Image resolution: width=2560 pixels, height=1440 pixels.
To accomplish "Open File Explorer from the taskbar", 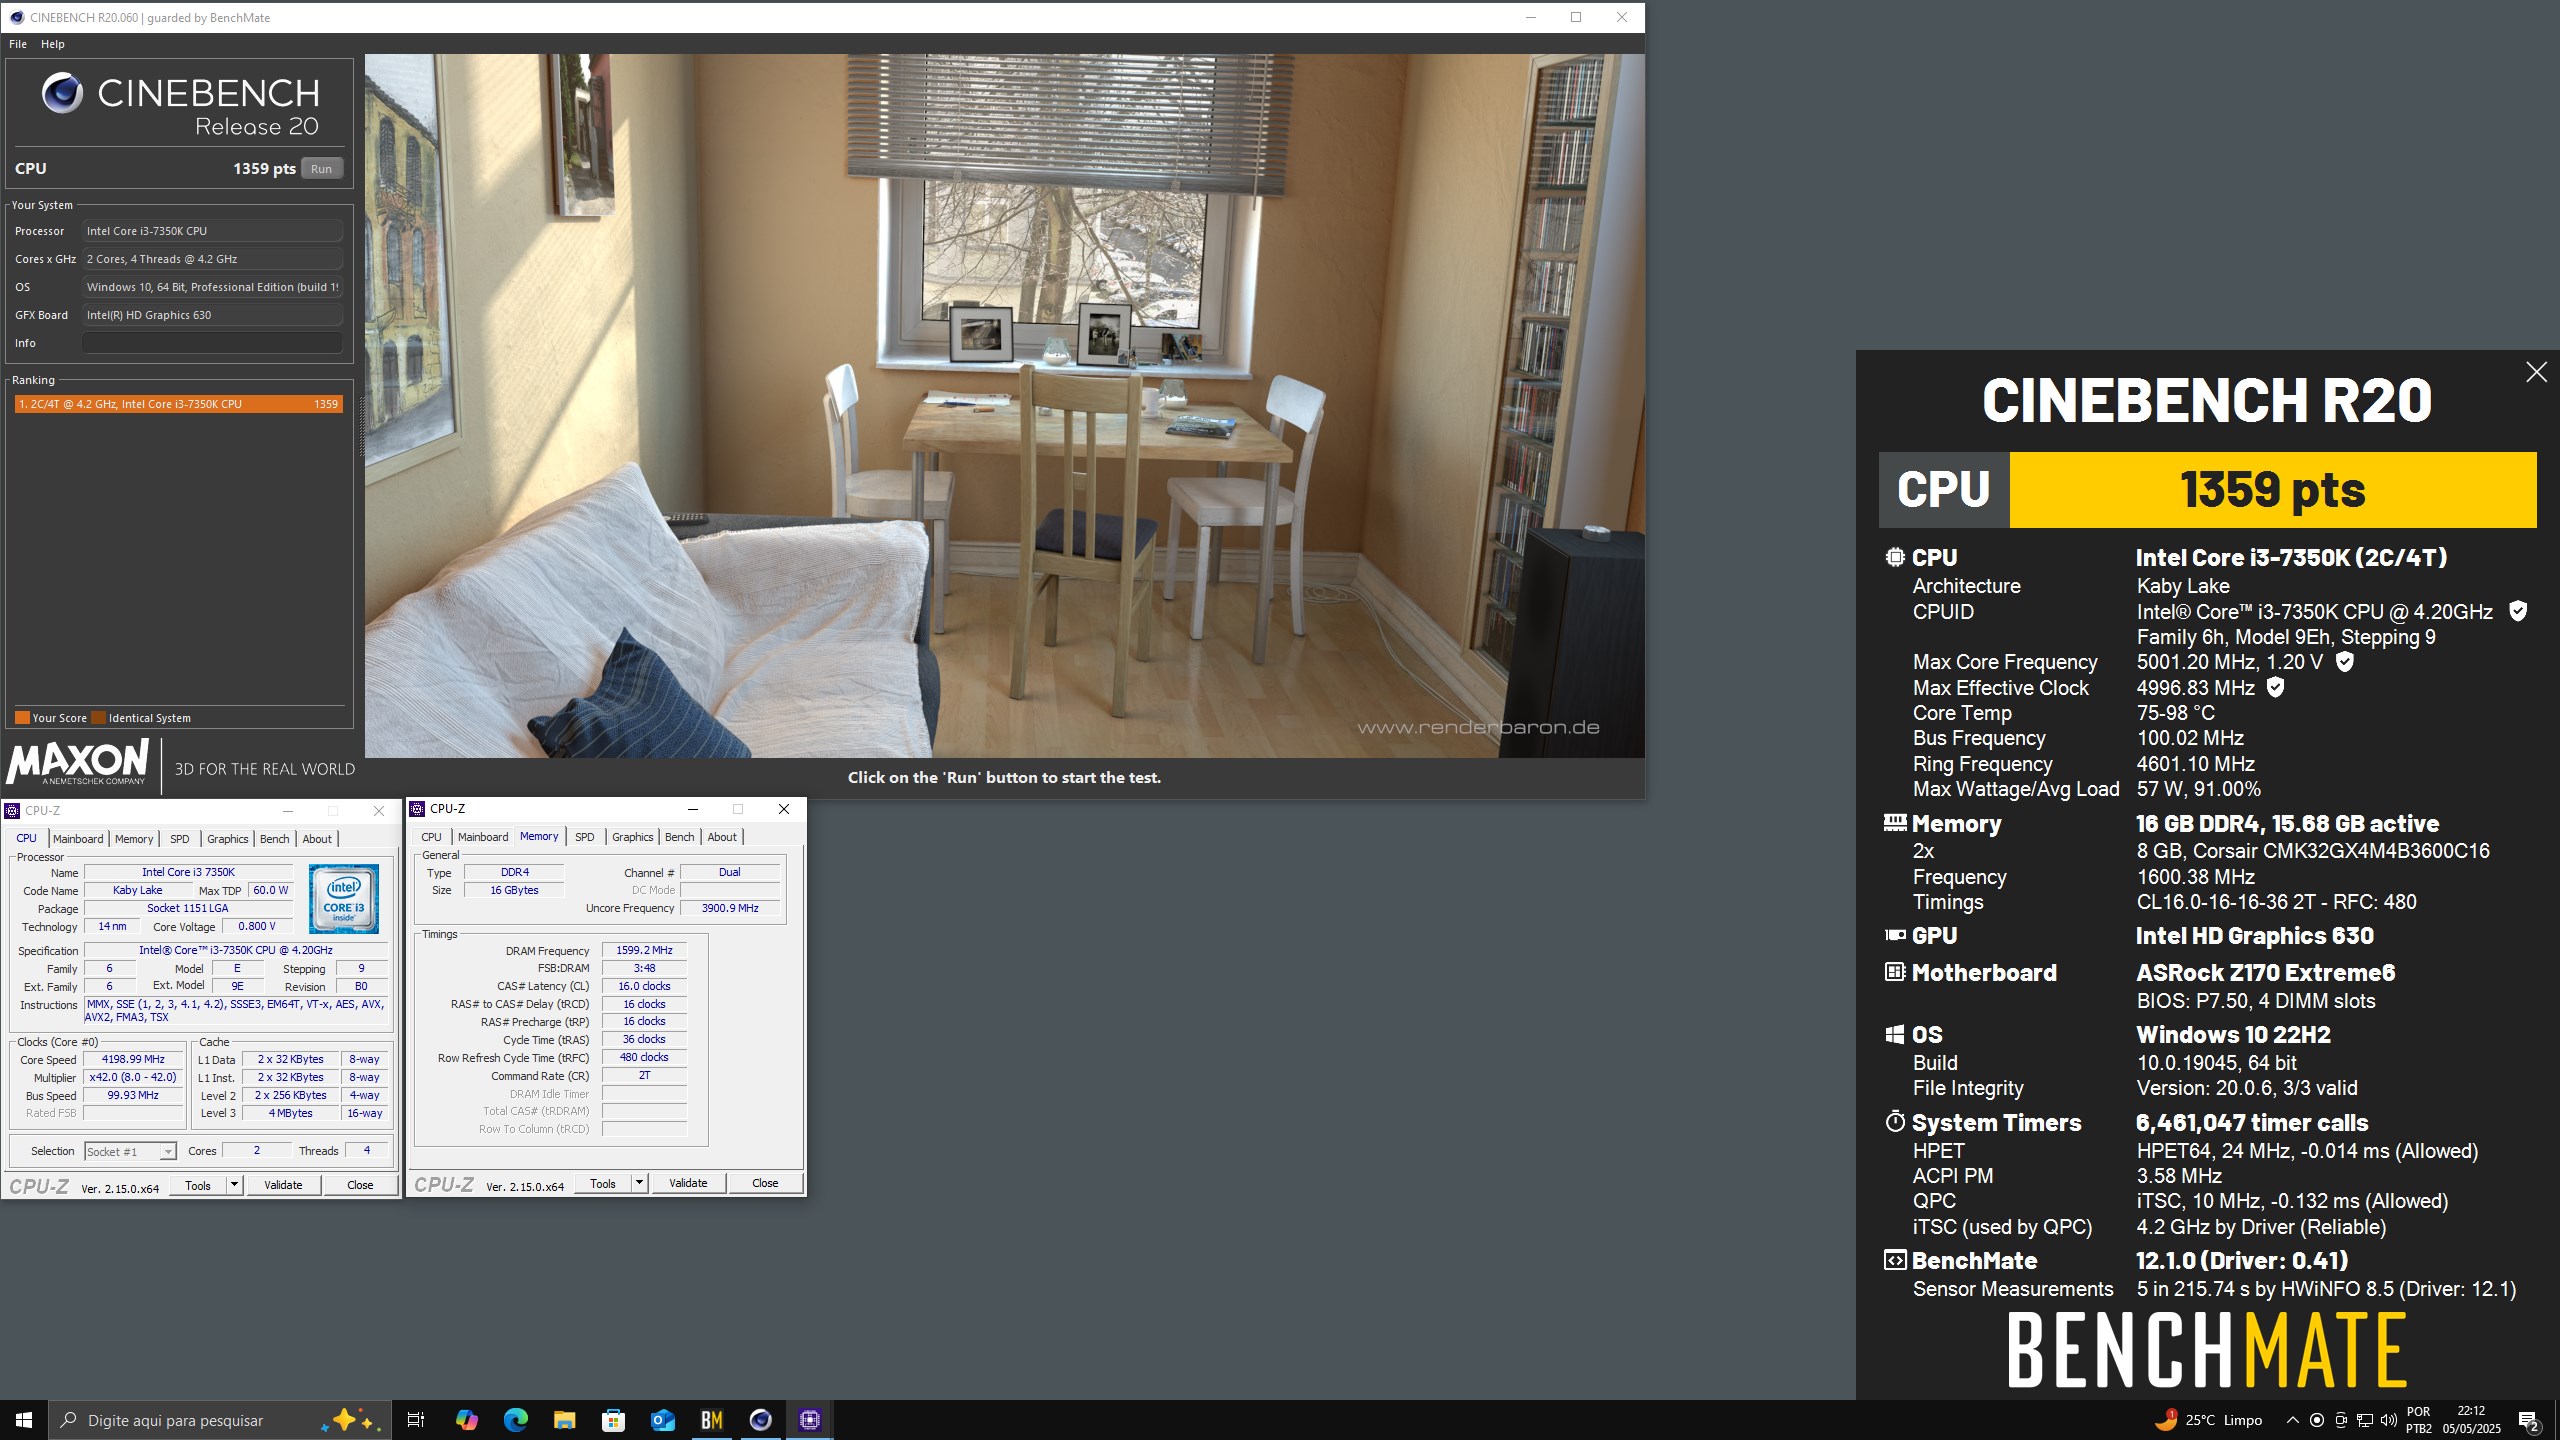I will tap(565, 1420).
